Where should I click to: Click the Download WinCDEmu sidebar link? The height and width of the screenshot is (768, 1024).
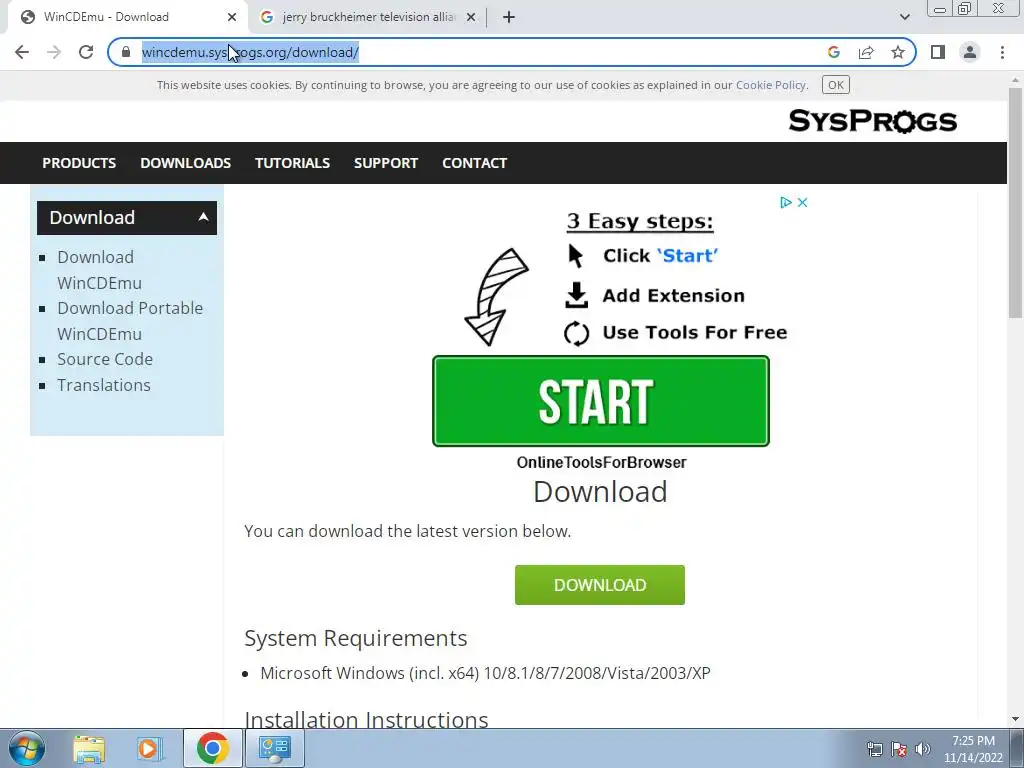coord(99,270)
